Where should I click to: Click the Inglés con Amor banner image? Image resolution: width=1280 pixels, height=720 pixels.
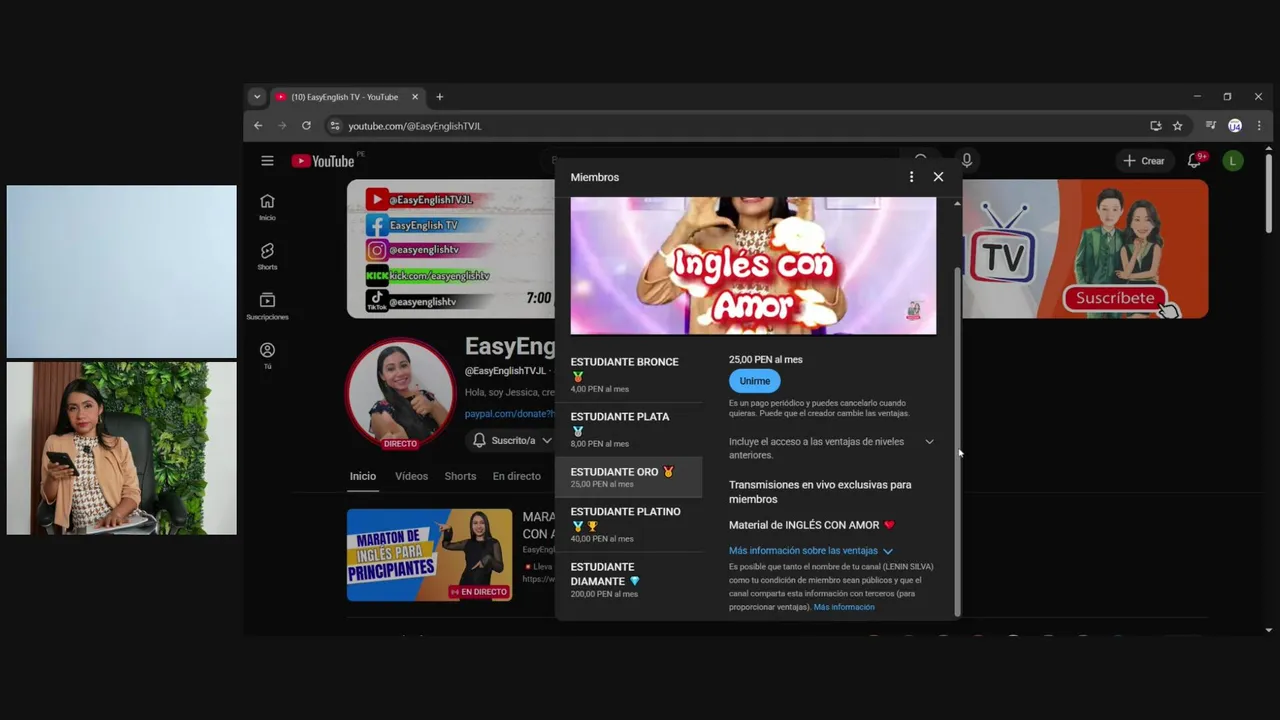(x=753, y=265)
